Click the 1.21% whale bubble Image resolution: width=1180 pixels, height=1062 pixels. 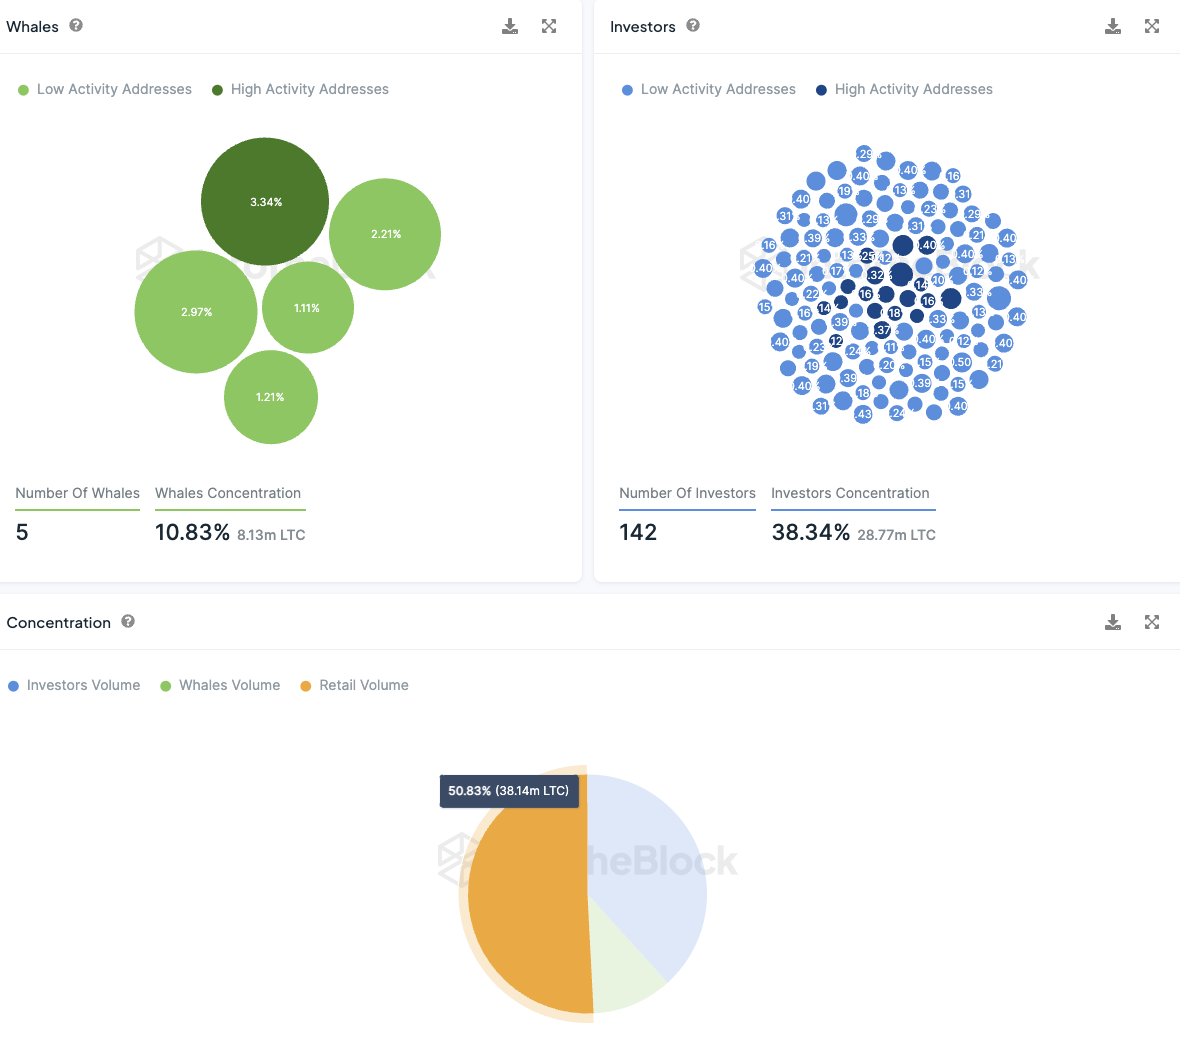coord(271,397)
